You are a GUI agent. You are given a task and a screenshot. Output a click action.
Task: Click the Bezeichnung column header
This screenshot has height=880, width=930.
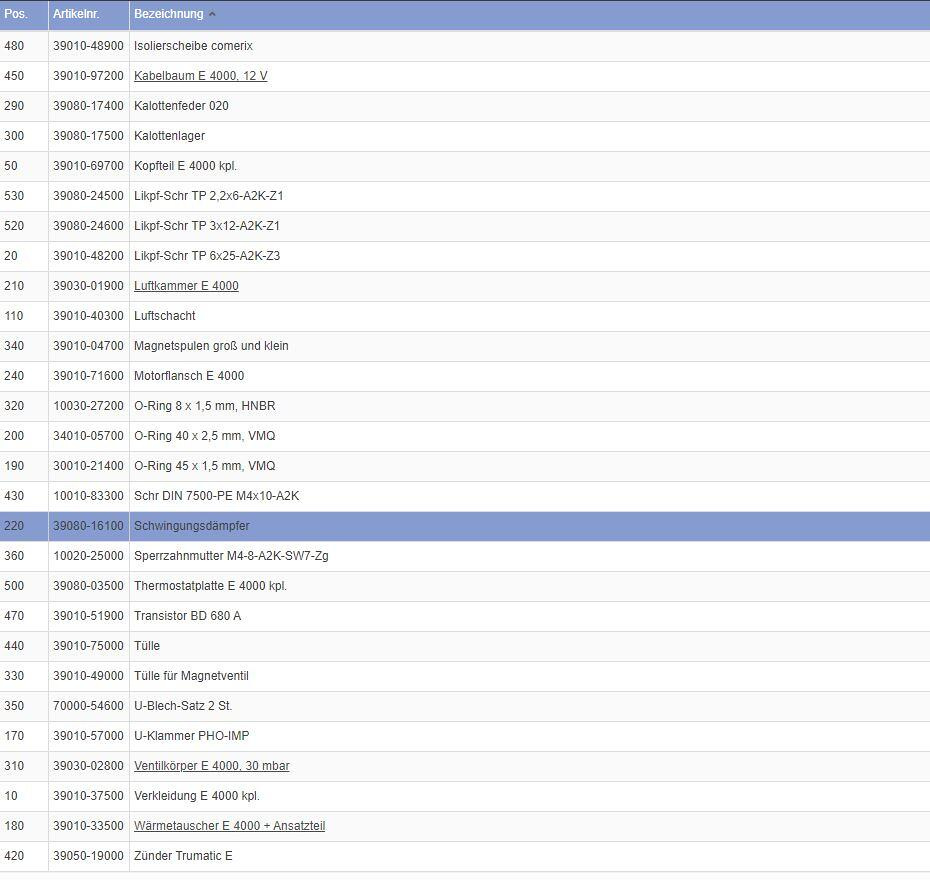pos(168,14)
